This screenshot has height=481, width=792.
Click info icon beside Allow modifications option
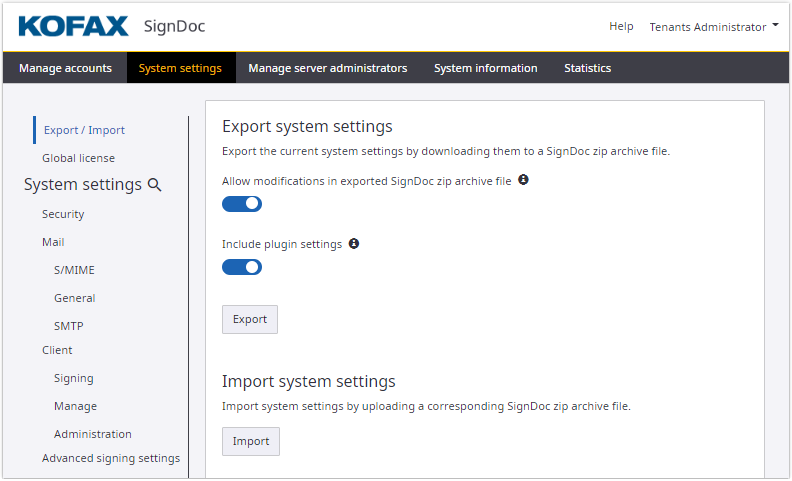point(523,180)
